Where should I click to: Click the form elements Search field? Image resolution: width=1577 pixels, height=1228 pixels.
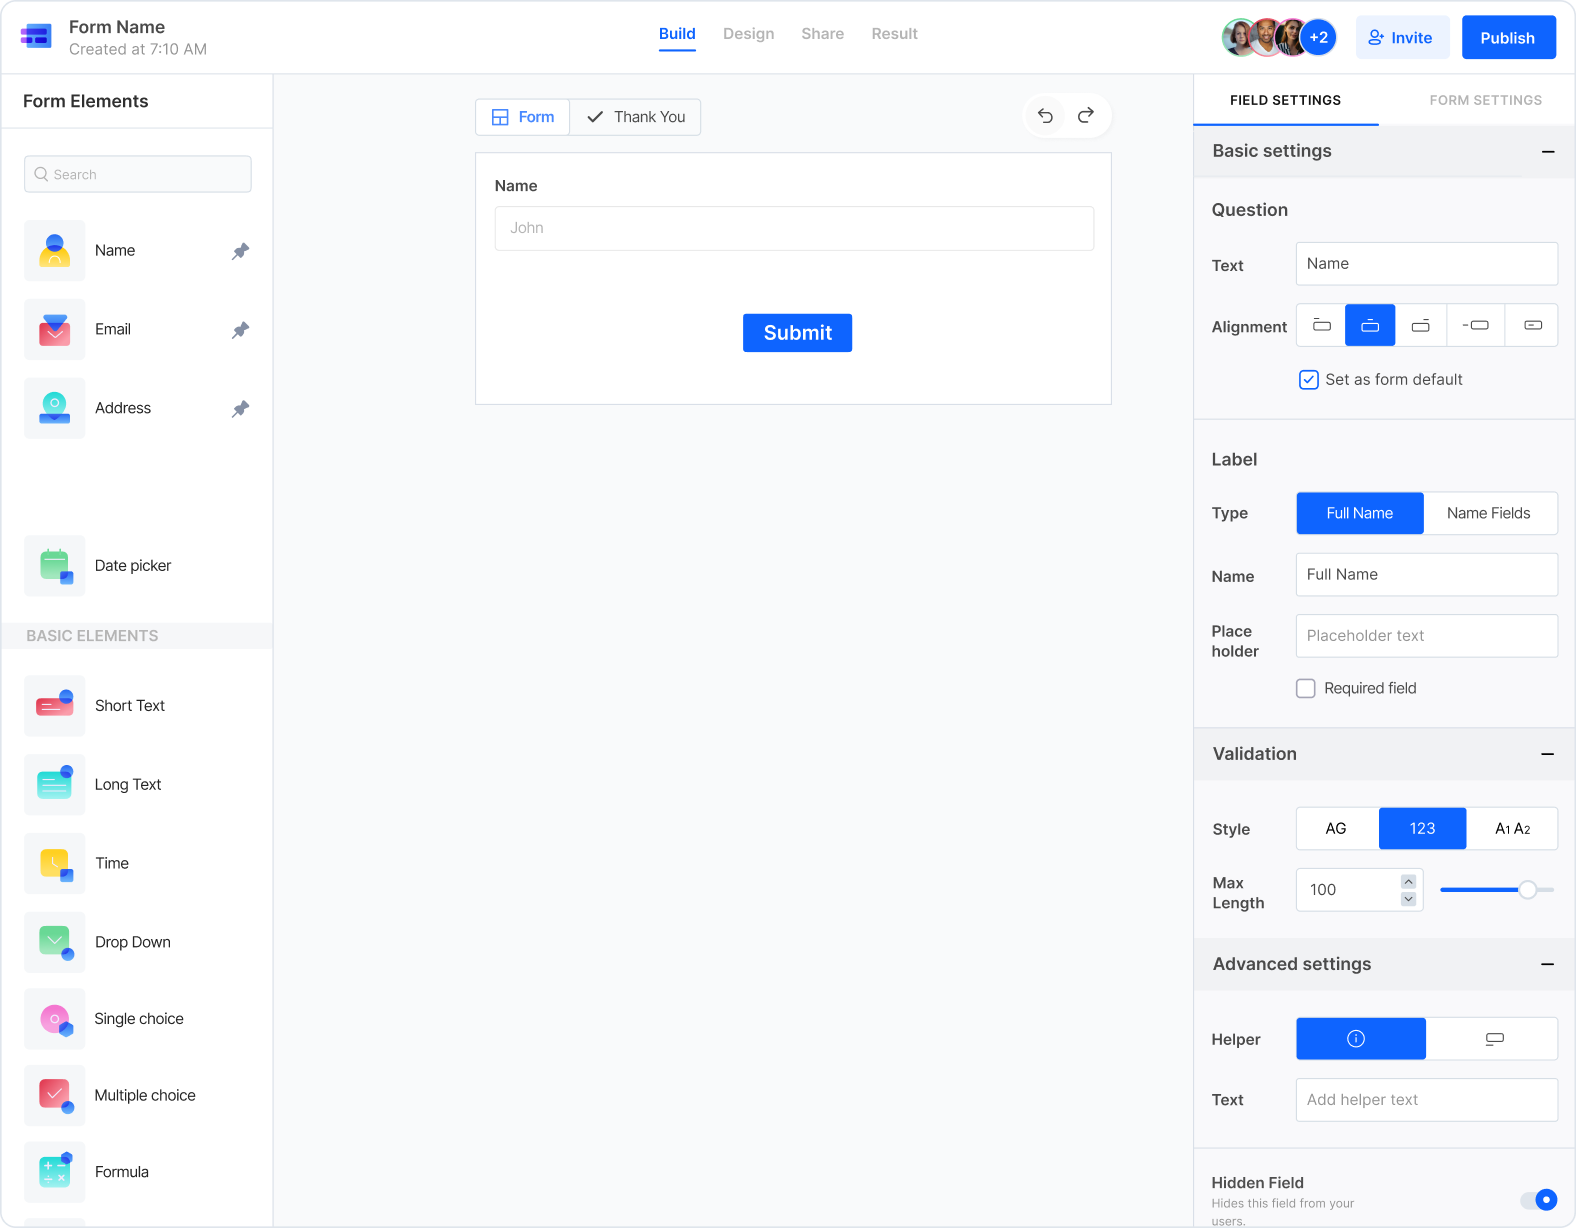[x=138, y=174]
